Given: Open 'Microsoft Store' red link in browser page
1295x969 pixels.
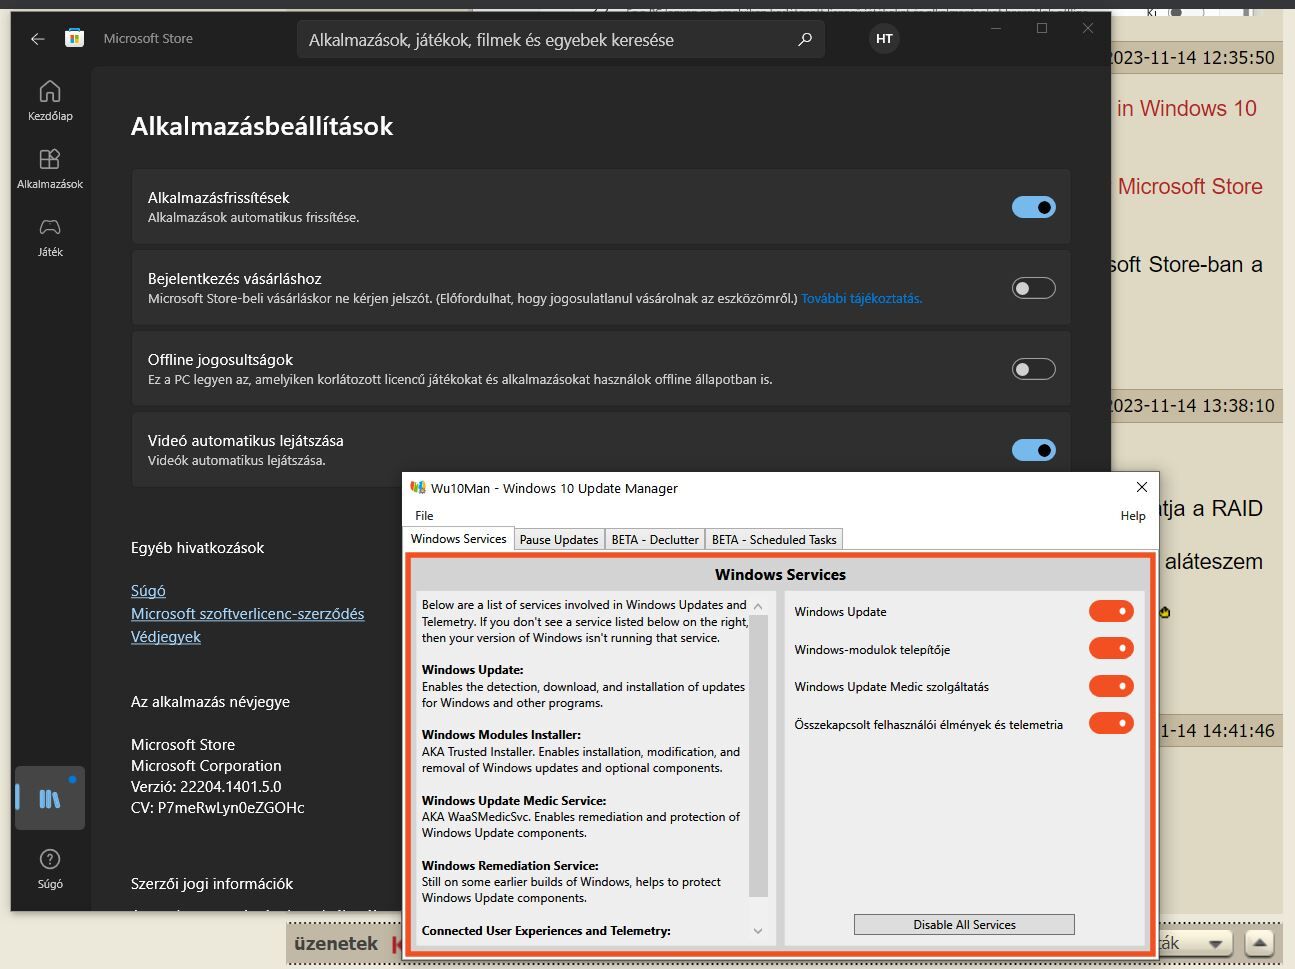Looking at the screenshot, I should pos(1190,186).
